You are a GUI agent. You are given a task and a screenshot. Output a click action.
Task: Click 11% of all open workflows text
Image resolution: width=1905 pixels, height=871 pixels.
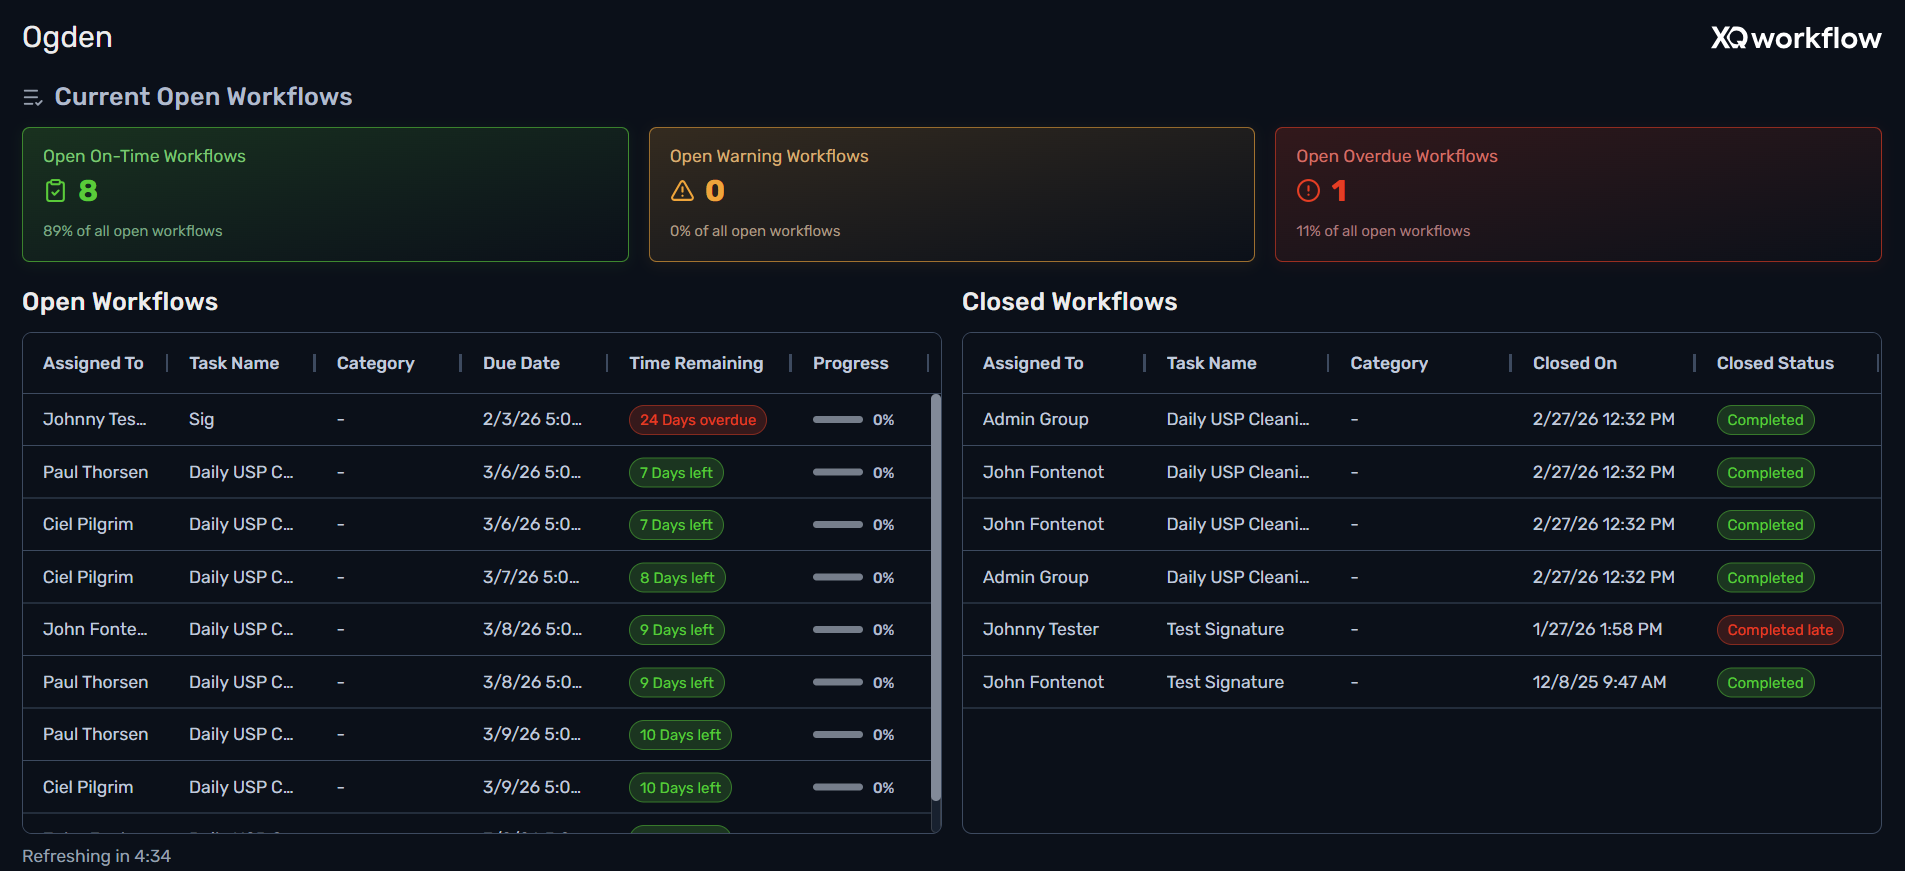1383,231
